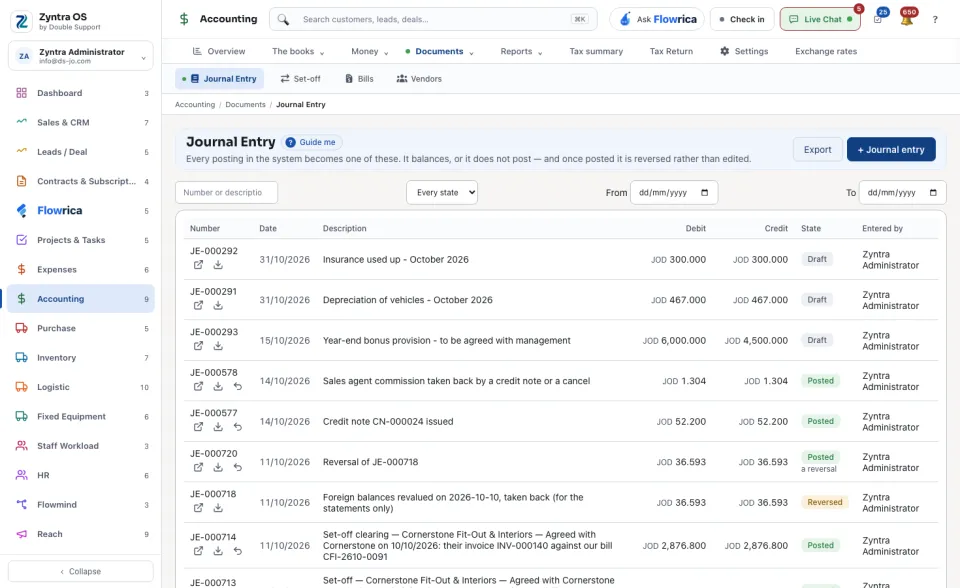Expand The books menu
The height and width of the screenshot is (588, 960).
(298, 51)
